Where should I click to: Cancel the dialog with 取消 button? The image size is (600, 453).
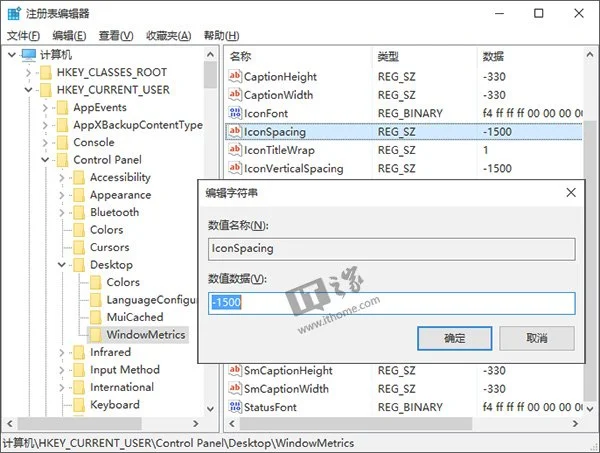(537, 338)
